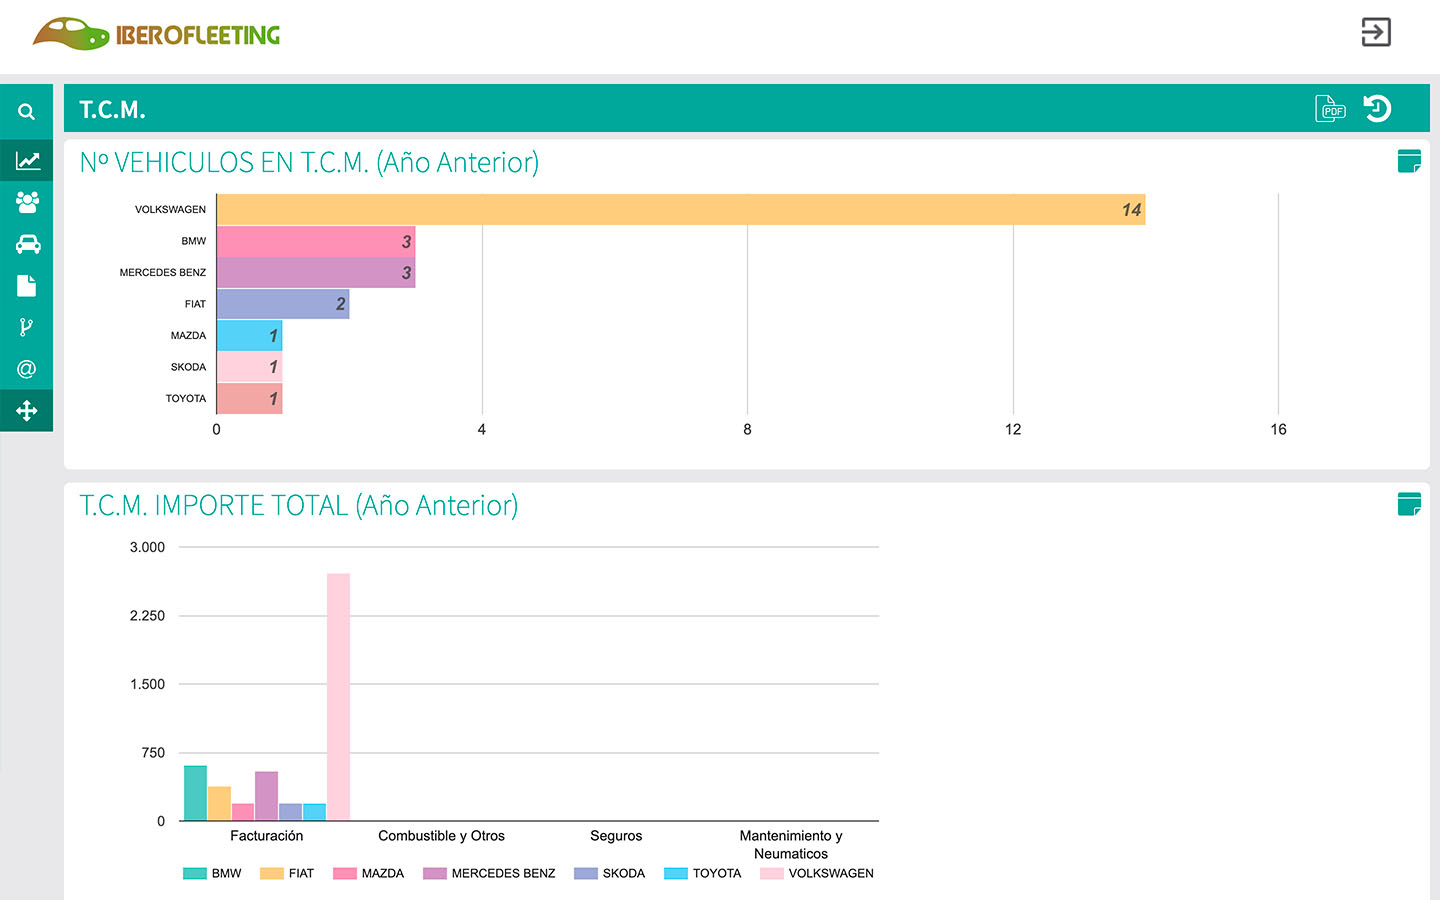Click the FIAT legend entry
The image size is (1440, 900).
coord(287,873)
